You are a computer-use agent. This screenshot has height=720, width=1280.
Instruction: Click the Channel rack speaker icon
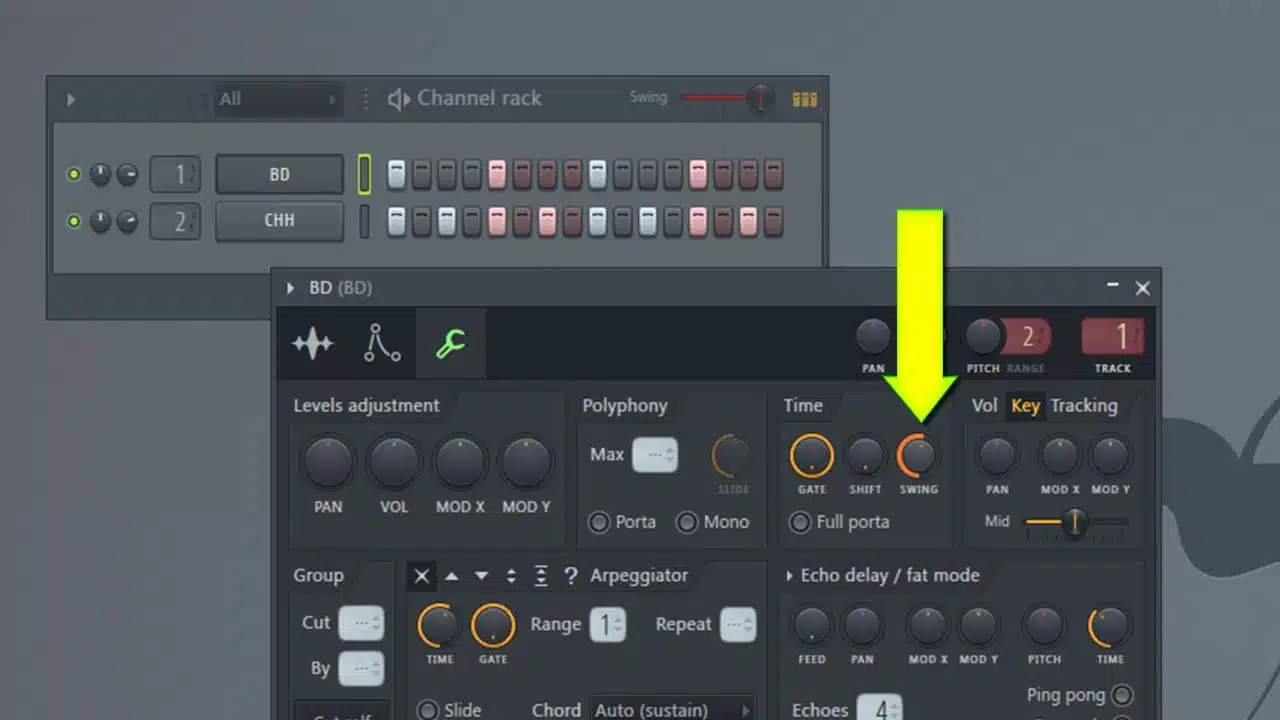(x=399, y=99)
